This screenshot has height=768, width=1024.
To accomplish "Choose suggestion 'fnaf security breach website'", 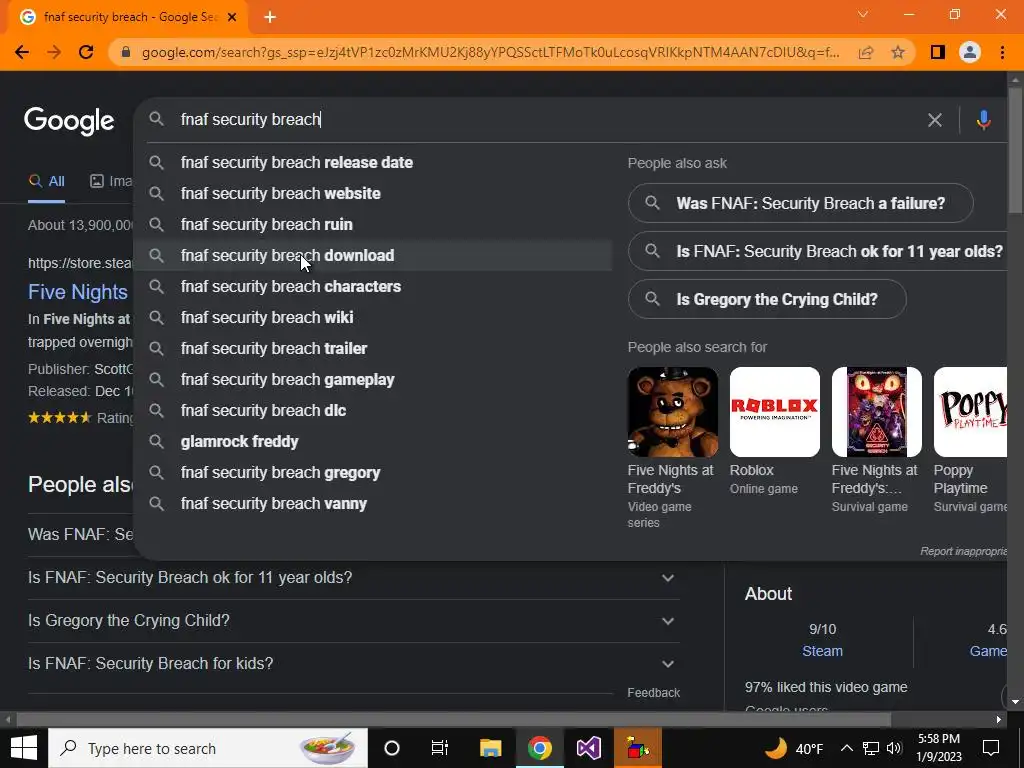I will 373,193.
